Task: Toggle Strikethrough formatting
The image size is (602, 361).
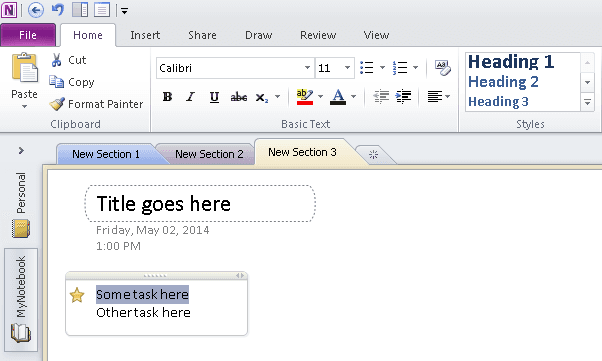Action: click(x=238, y=97)
